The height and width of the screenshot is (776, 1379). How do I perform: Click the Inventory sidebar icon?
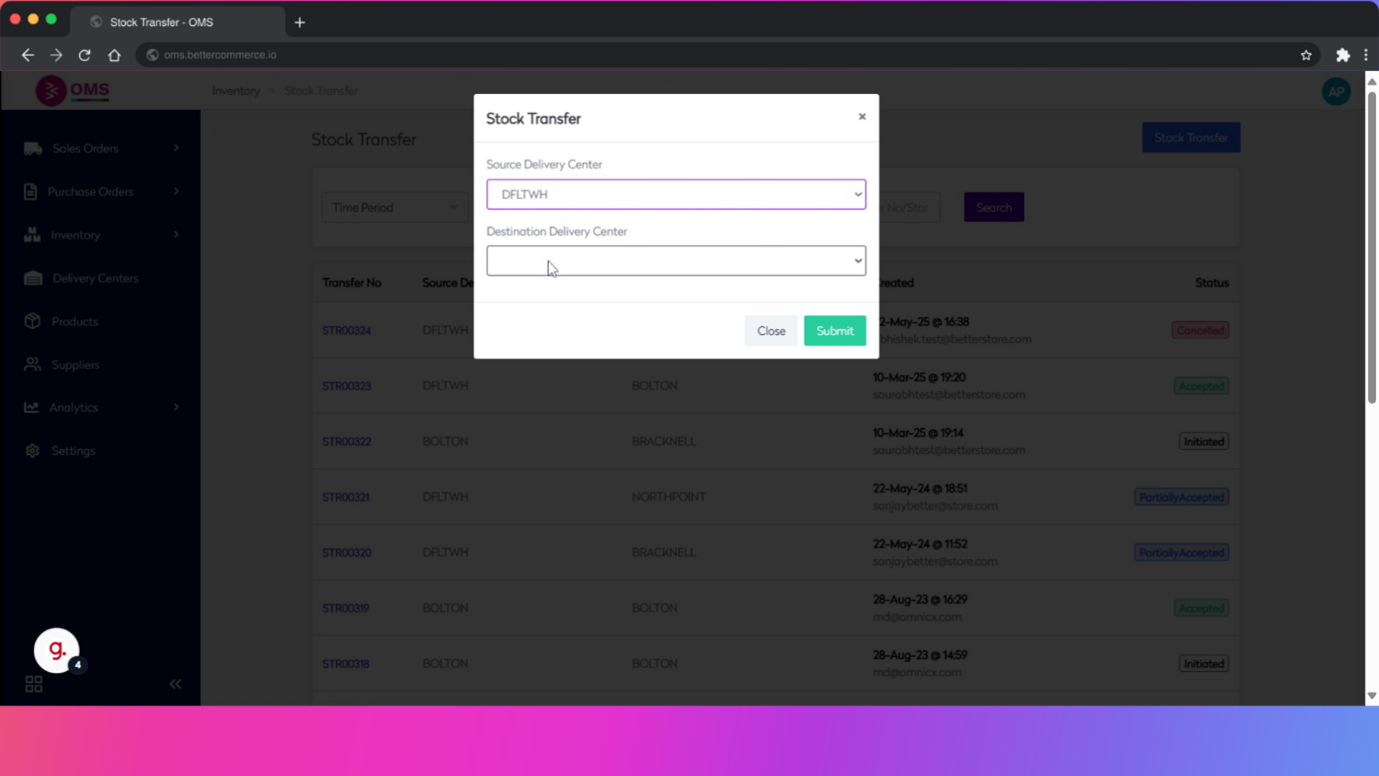(32, 235)
